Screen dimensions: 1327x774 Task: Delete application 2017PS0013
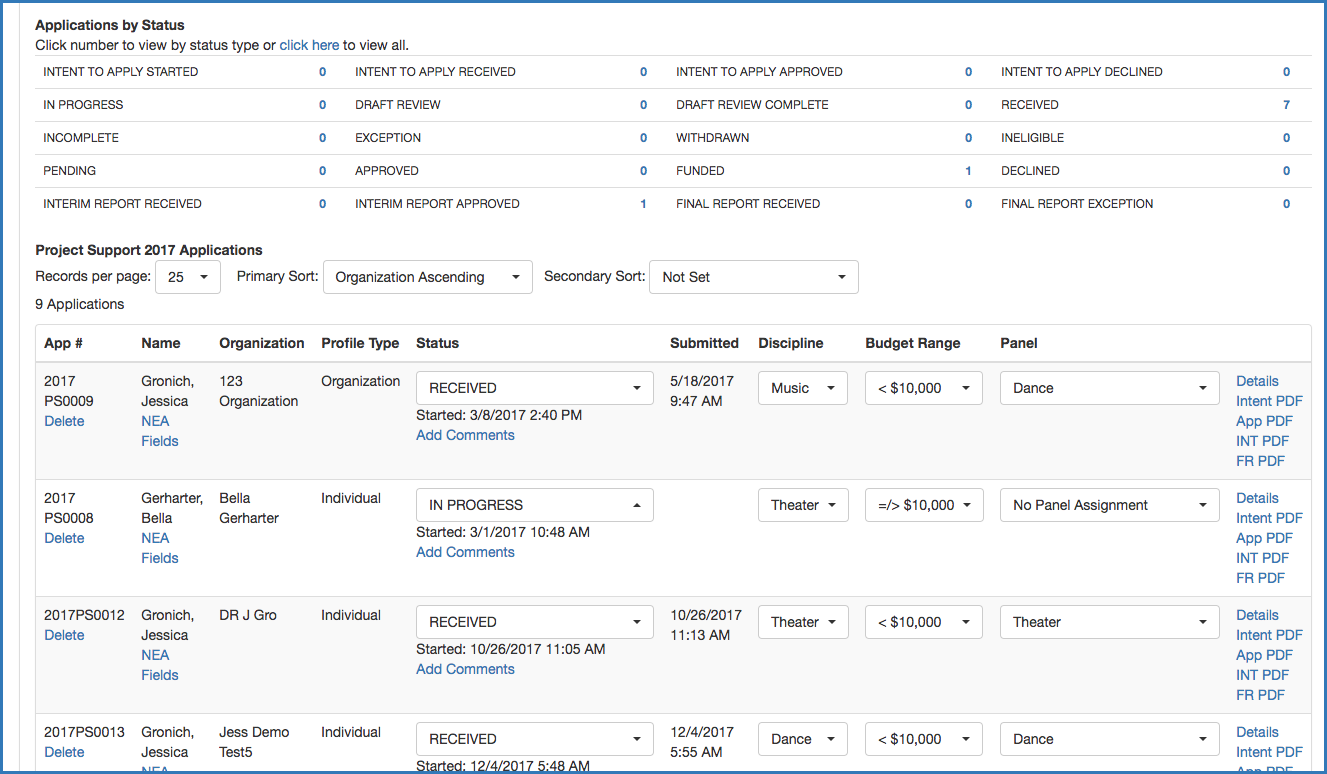64,752
